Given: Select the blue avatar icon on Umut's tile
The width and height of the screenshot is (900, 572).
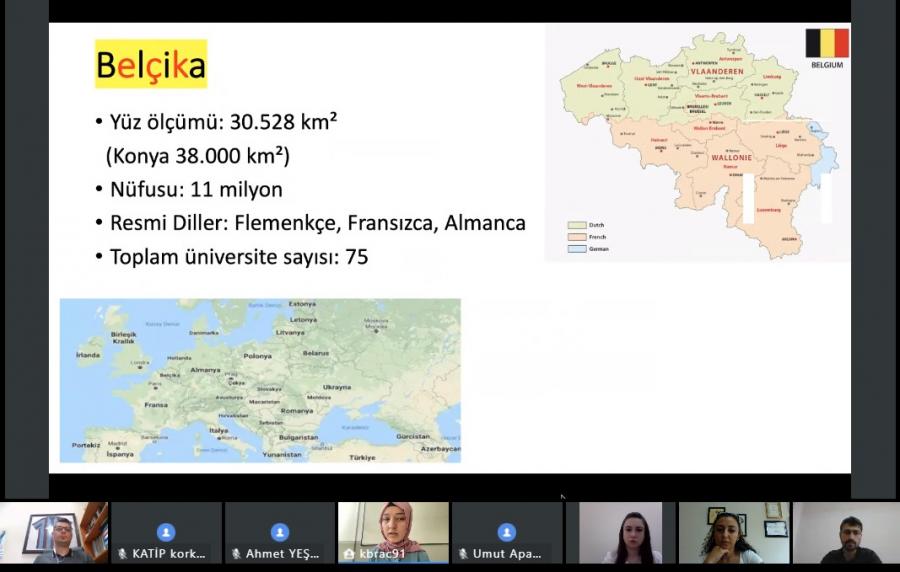Looking at the screenshot, I should 507,532.
